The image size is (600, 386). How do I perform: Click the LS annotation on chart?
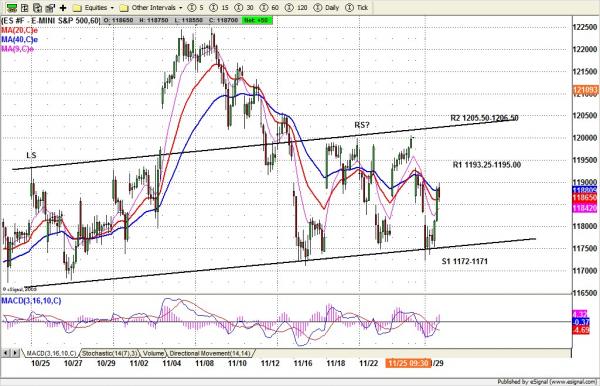[x=31, y=155]
